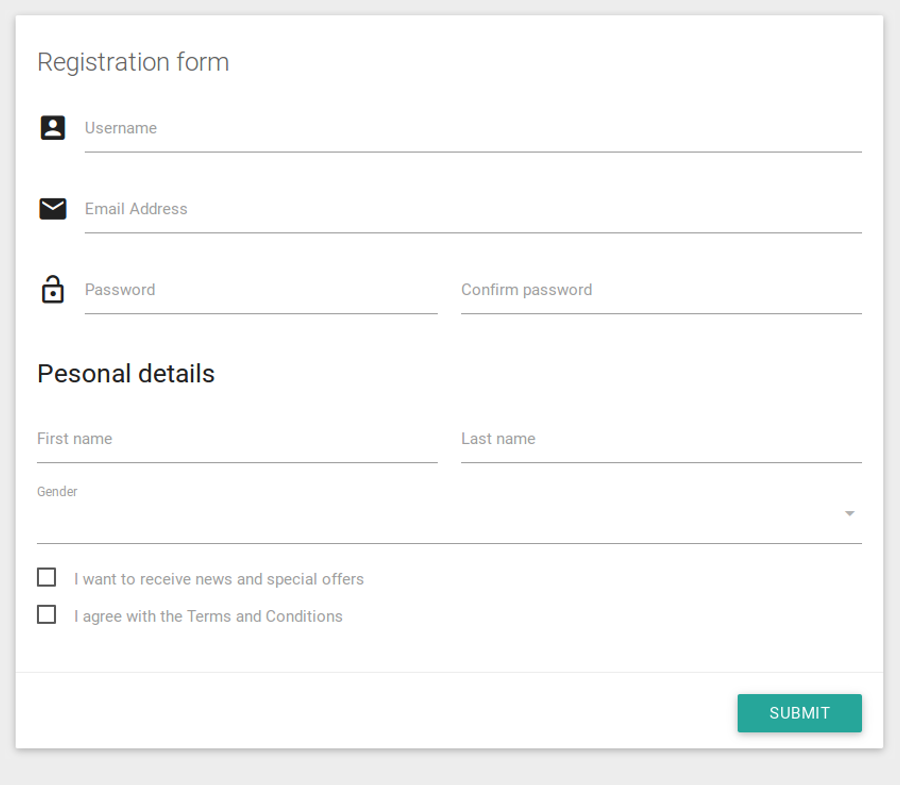
Task: Click the account icon beside Username
Action: coord(52,128)
